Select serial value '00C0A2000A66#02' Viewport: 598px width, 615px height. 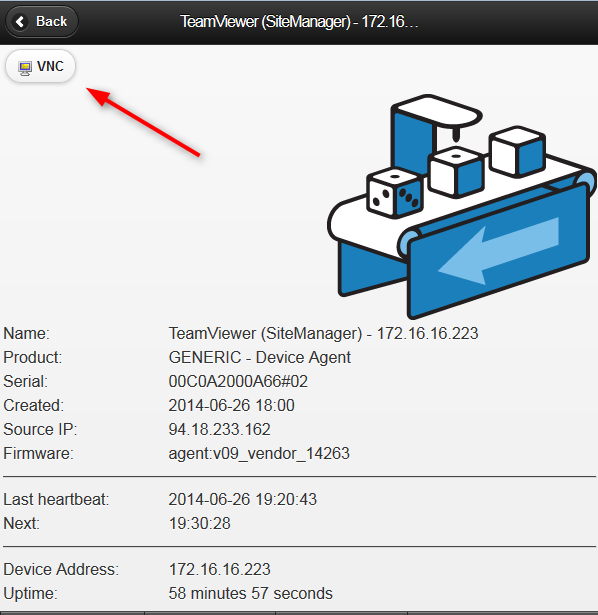point(238,381)
